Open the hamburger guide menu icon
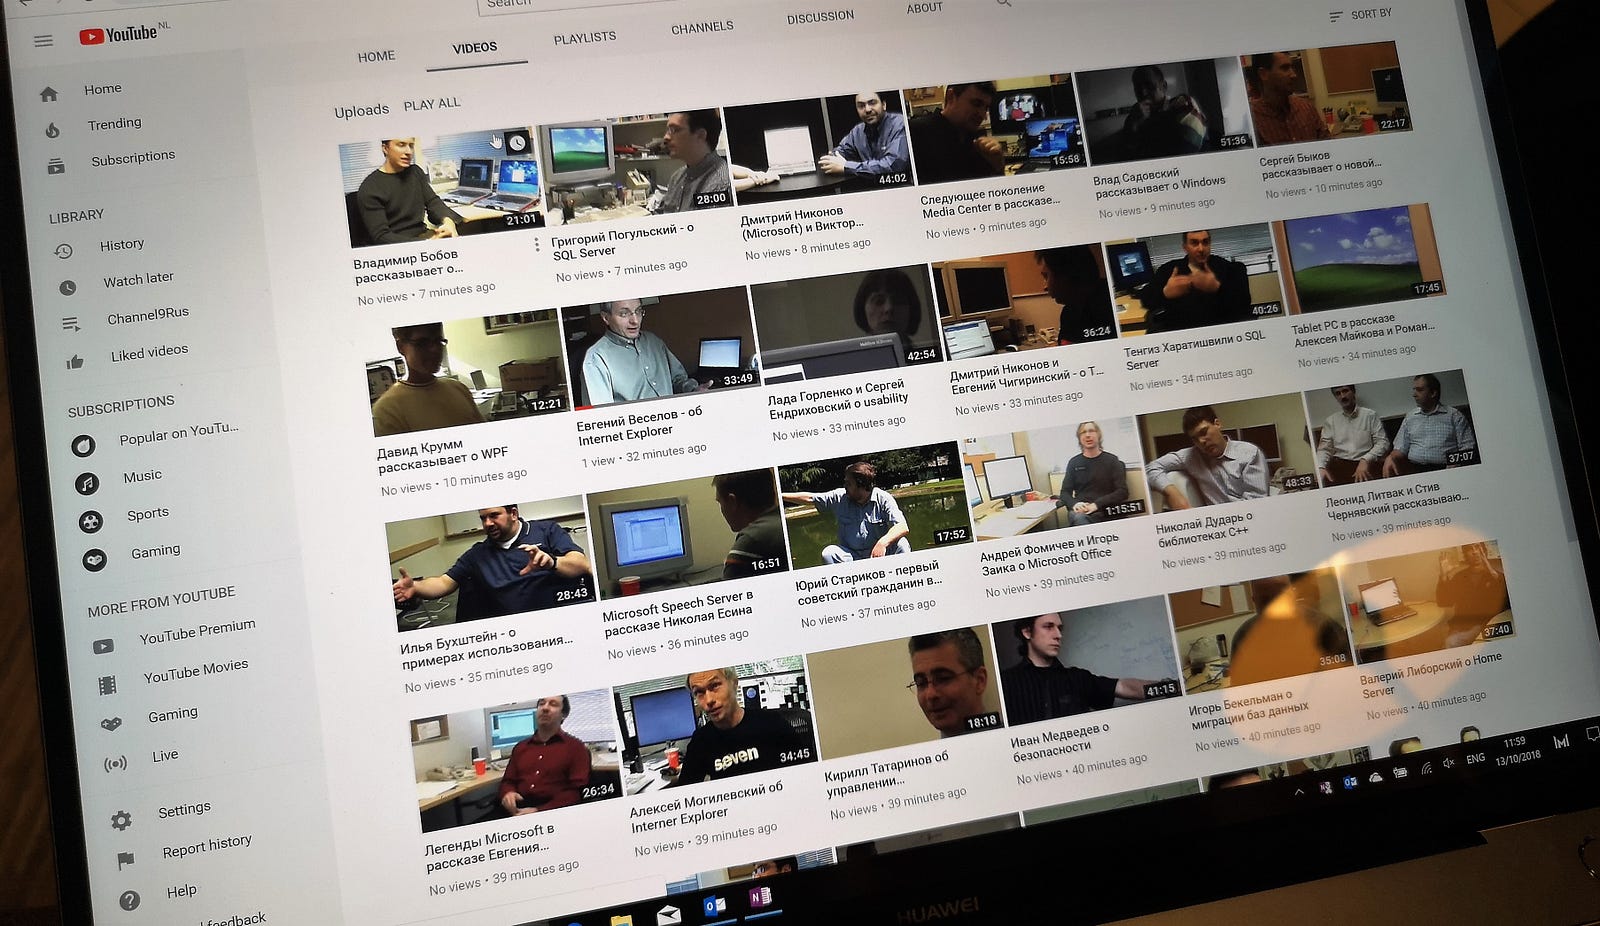 [x=43, y=41]
